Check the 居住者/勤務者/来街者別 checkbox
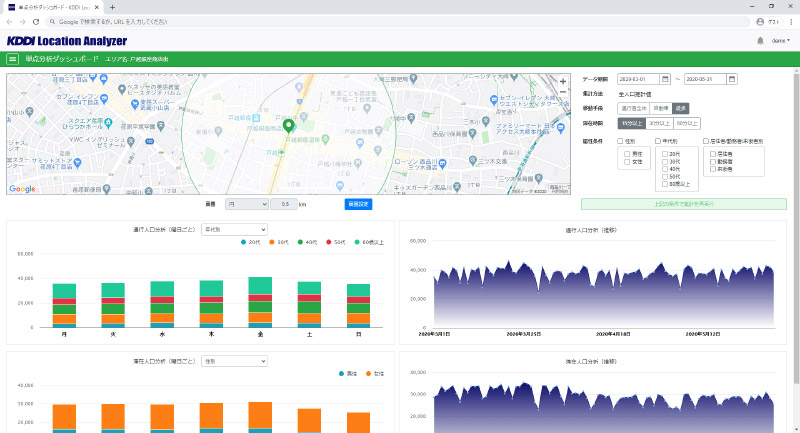 pyautogui.click(x=706, y=141)
